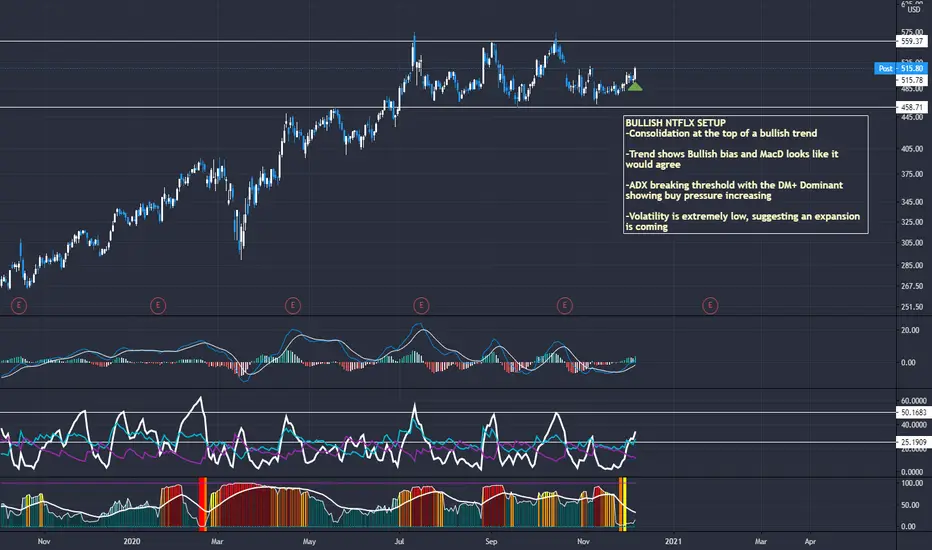Click the 285.00 price axis value

912,265
